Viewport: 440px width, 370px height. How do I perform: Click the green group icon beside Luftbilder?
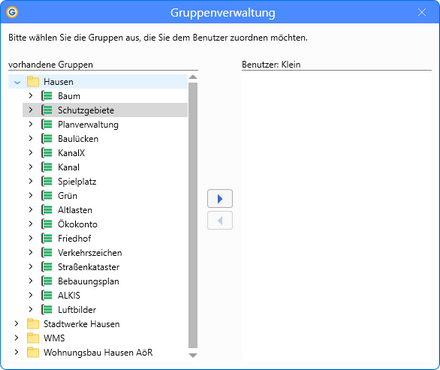(47, 310)
